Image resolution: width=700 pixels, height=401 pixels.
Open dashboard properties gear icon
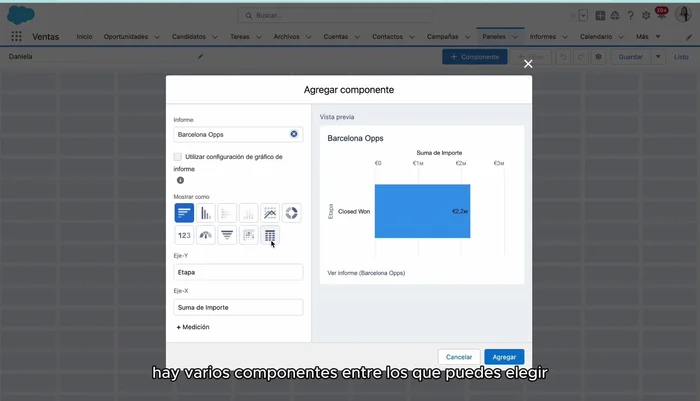[598, 57]
